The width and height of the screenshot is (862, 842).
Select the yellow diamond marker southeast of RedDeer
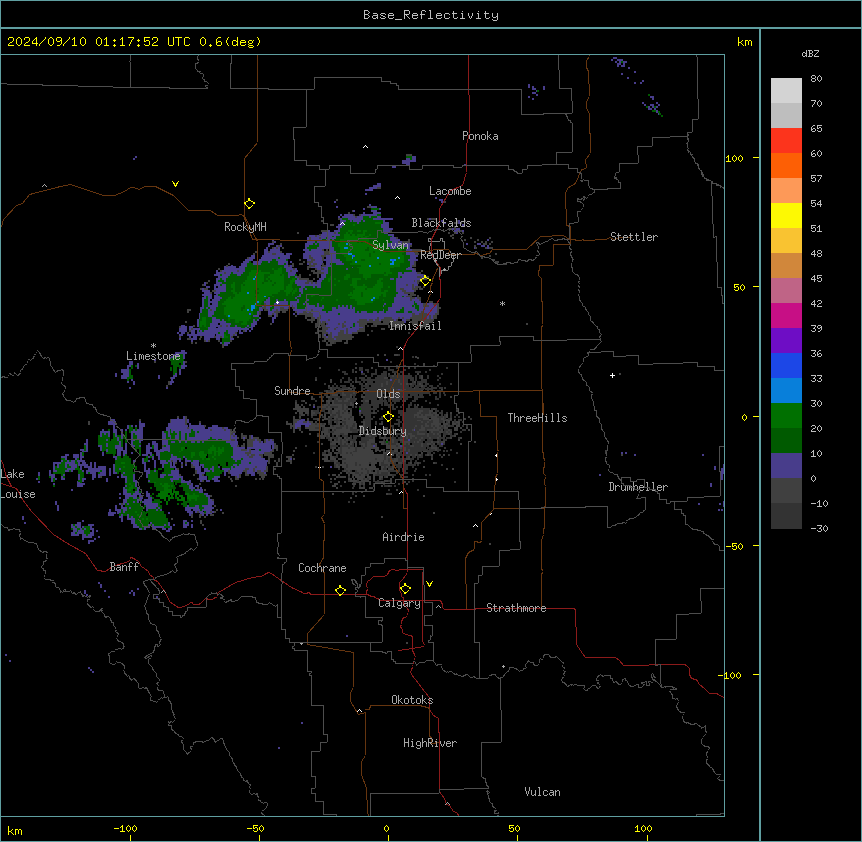tap(425, 281)
